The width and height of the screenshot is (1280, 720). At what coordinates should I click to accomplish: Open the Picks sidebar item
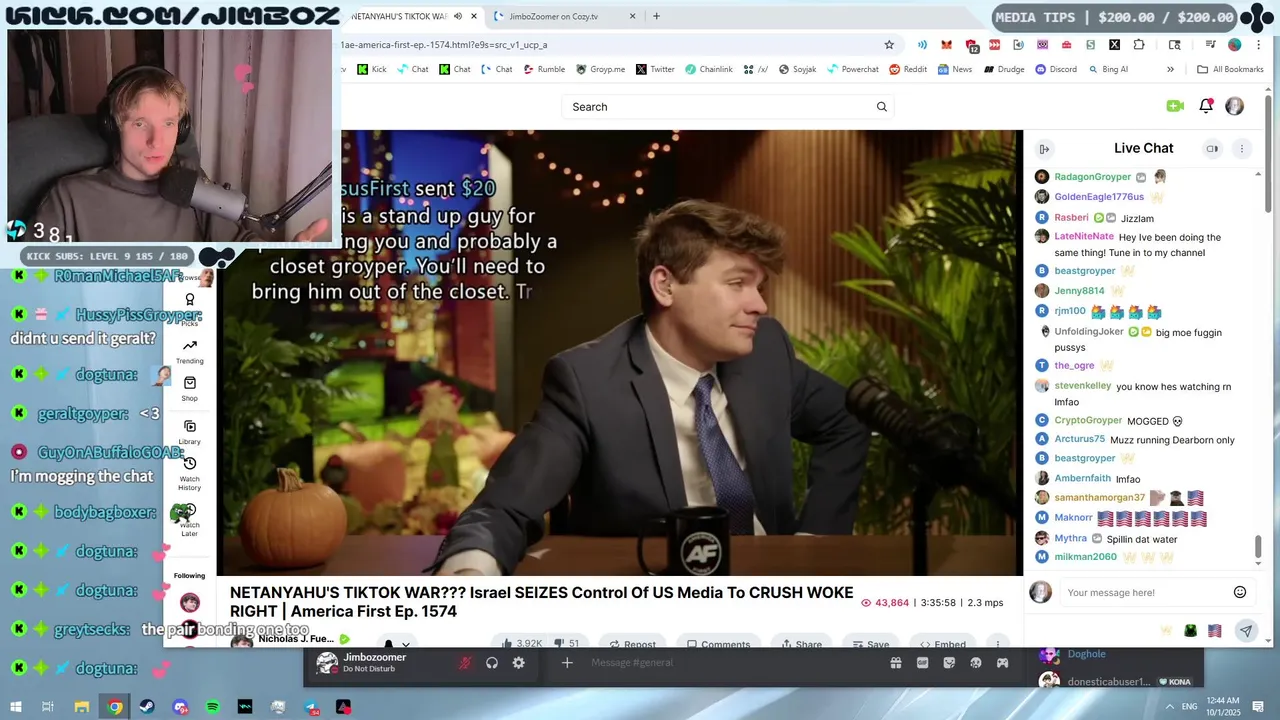[189, 308]
